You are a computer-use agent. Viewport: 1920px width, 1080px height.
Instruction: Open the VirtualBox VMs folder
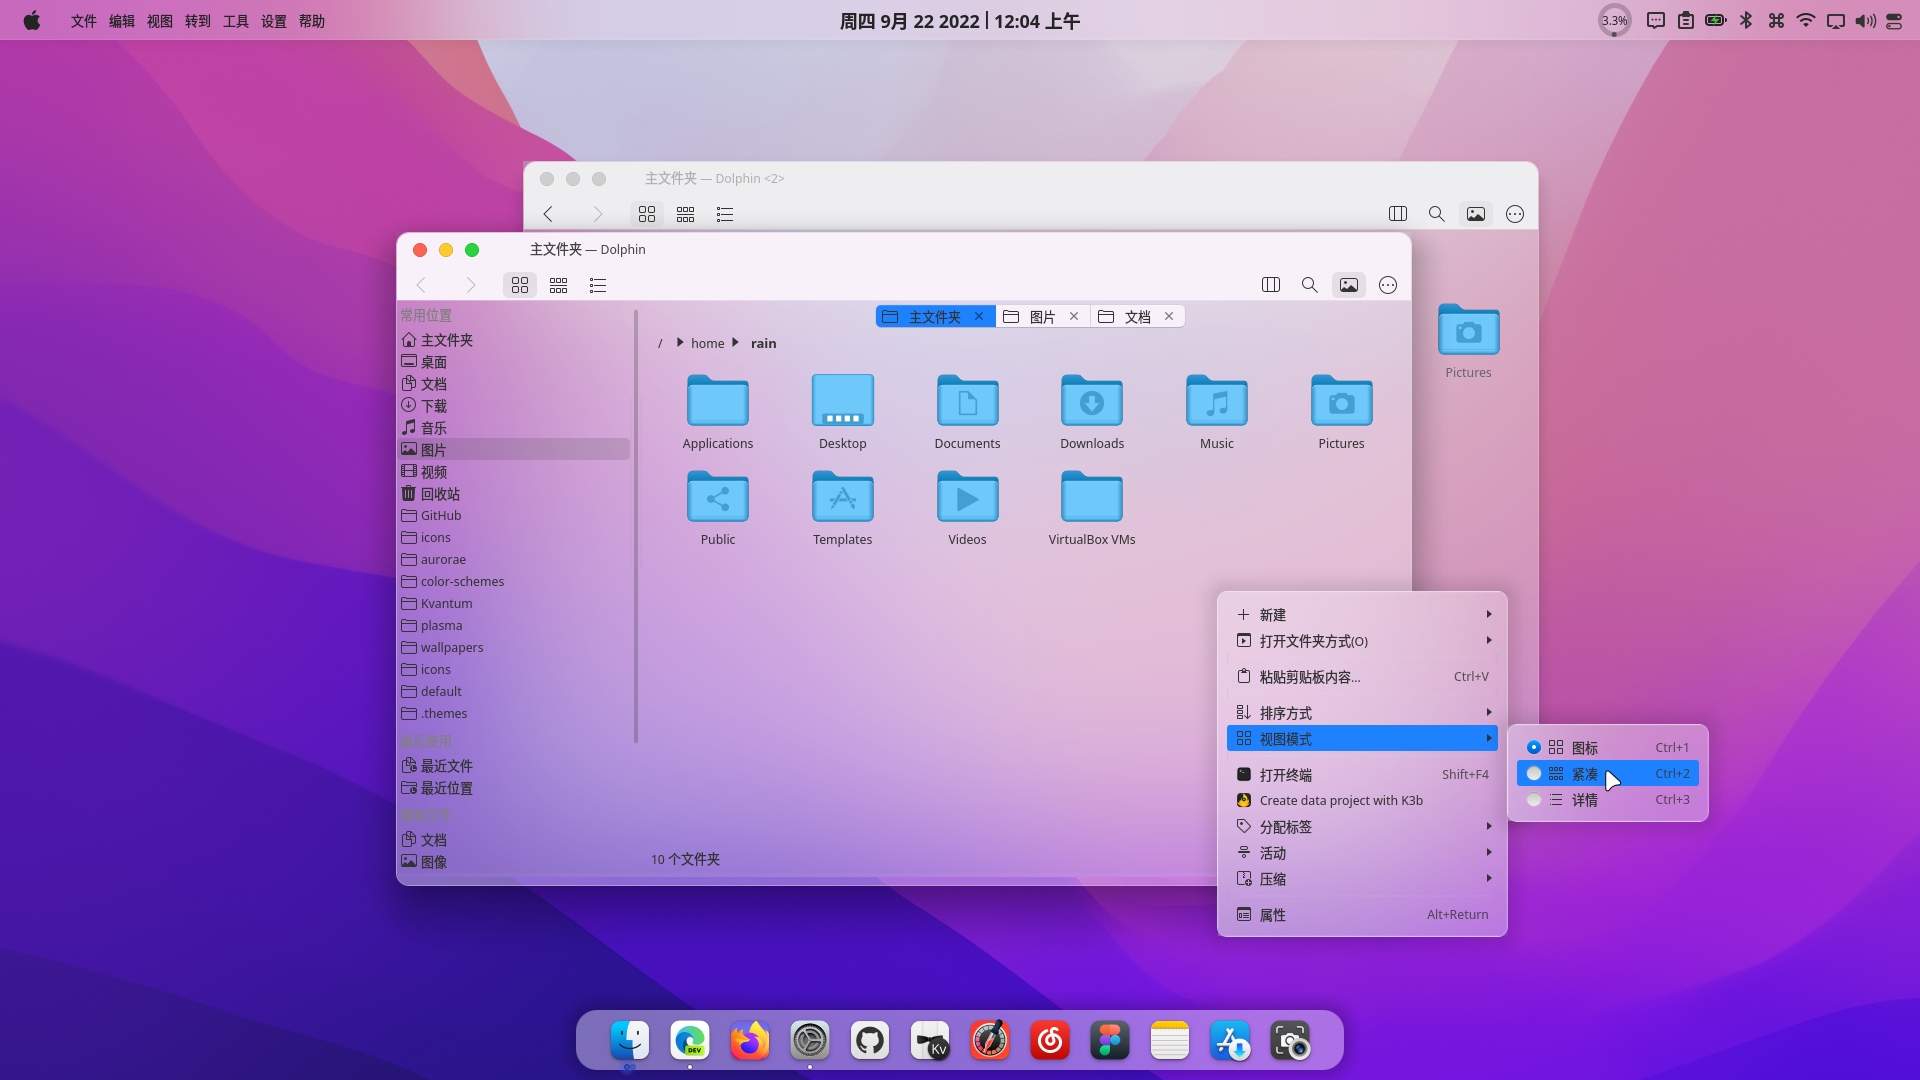click(1092, 508)
